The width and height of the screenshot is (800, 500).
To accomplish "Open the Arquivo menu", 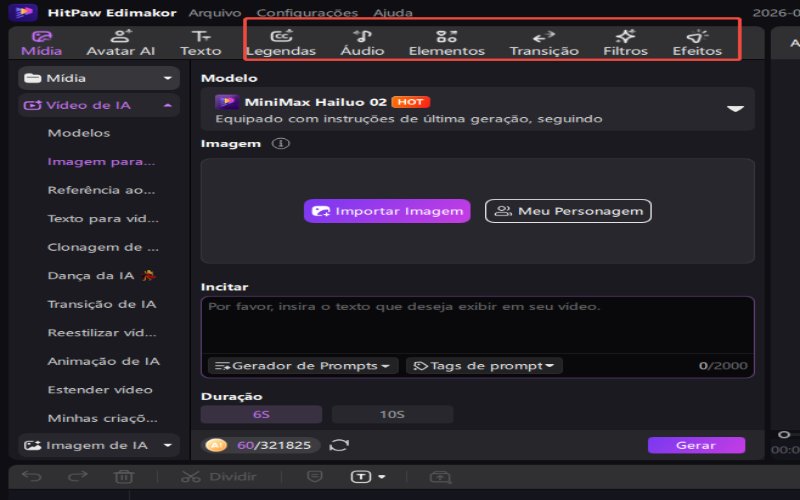I will (215, 12).
